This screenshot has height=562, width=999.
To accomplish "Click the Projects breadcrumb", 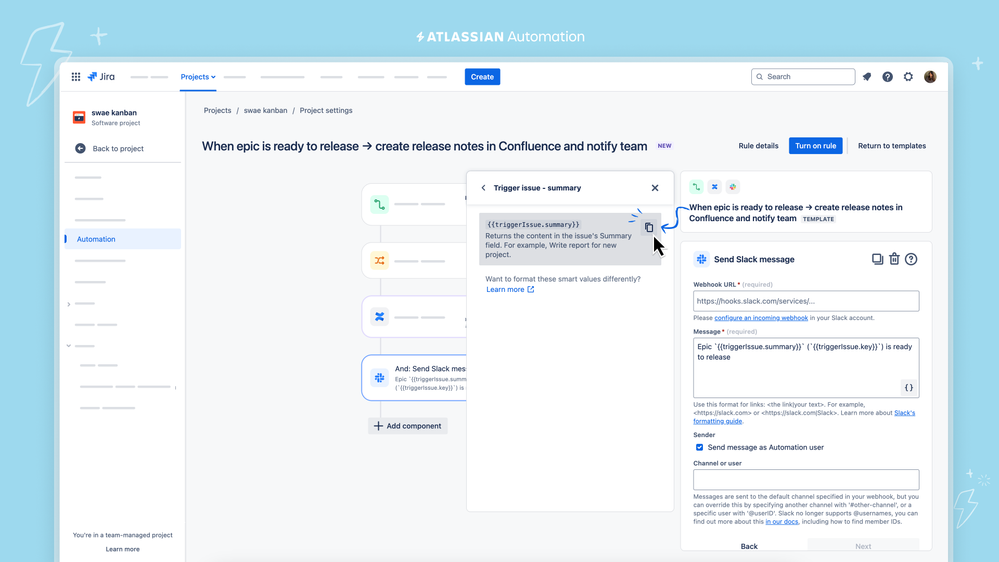I will (217, 110).
